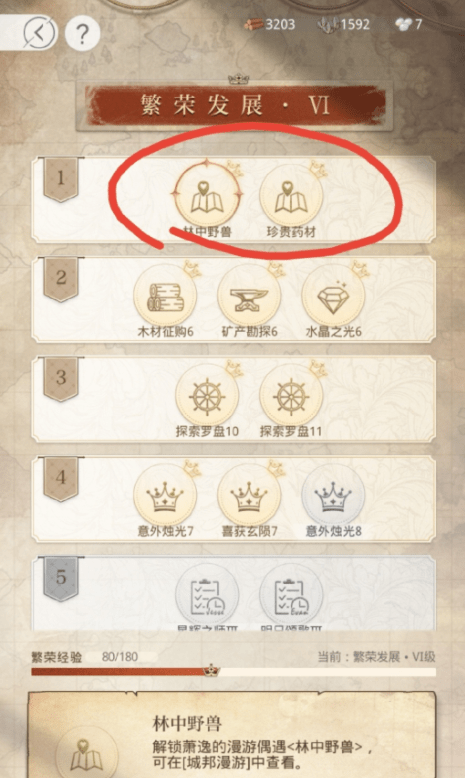Viewport: 465px width, 778px height.
Task: Select the locked 意外烛光8 crown icon
Action: (x=333, y=496)
